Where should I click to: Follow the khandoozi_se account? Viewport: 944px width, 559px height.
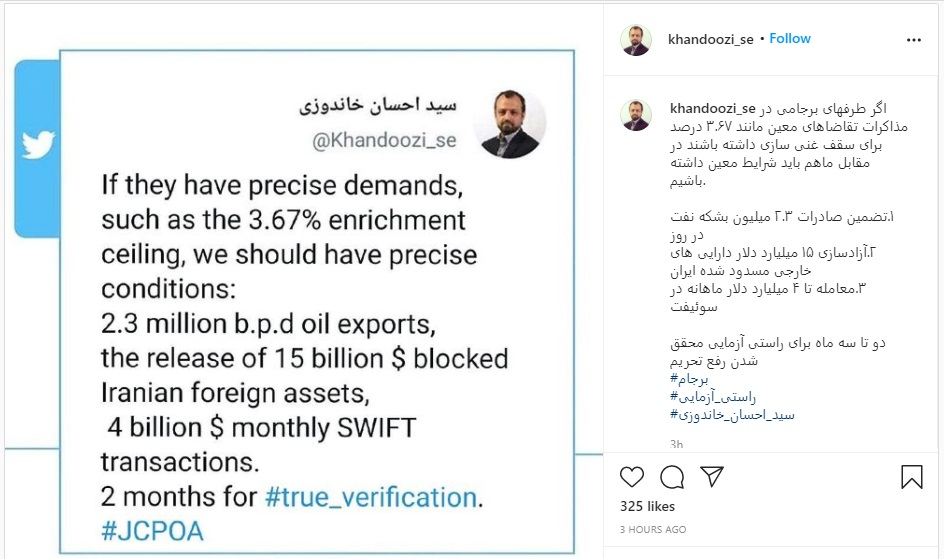coord(790,38)
